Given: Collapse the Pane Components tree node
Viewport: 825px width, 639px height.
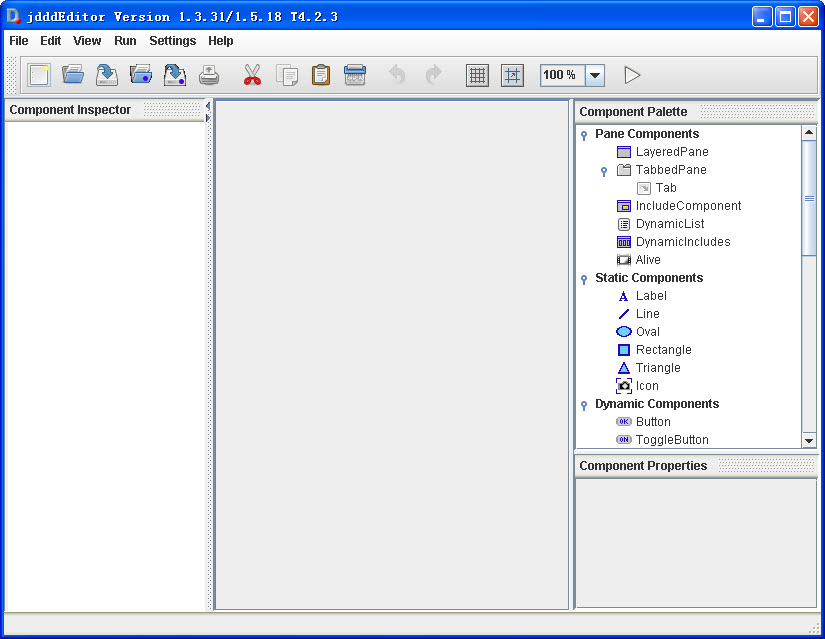Looking at the screenshot, I should pos(584,135).
